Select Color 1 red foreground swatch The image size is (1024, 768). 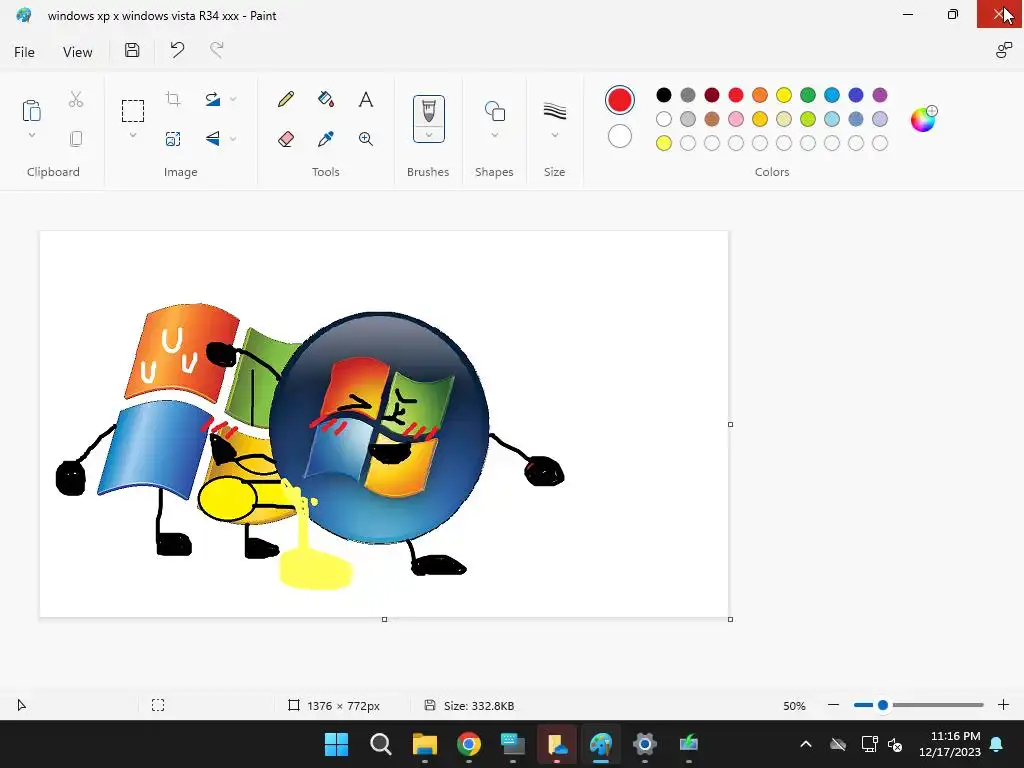pyautogui.click(x=620, y=100)
